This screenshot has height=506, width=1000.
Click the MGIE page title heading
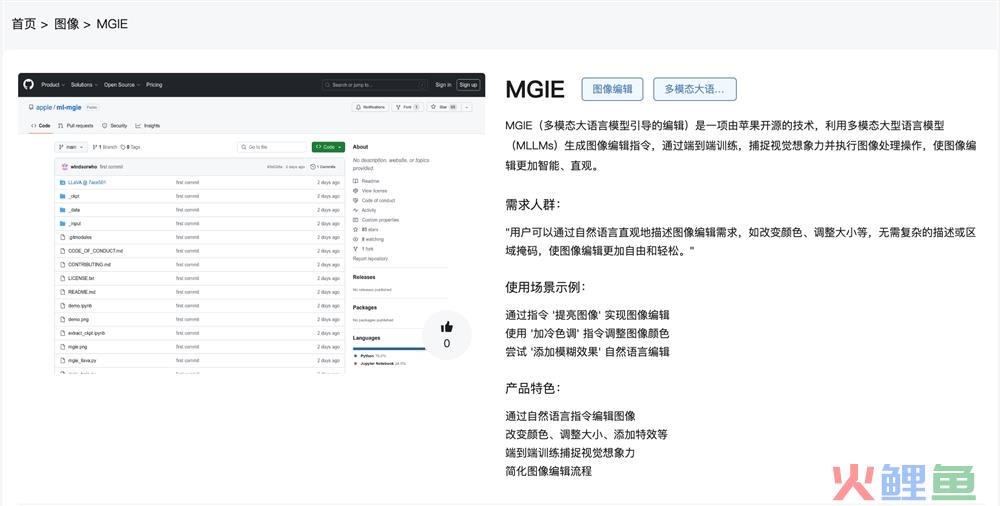coord(534,89)
